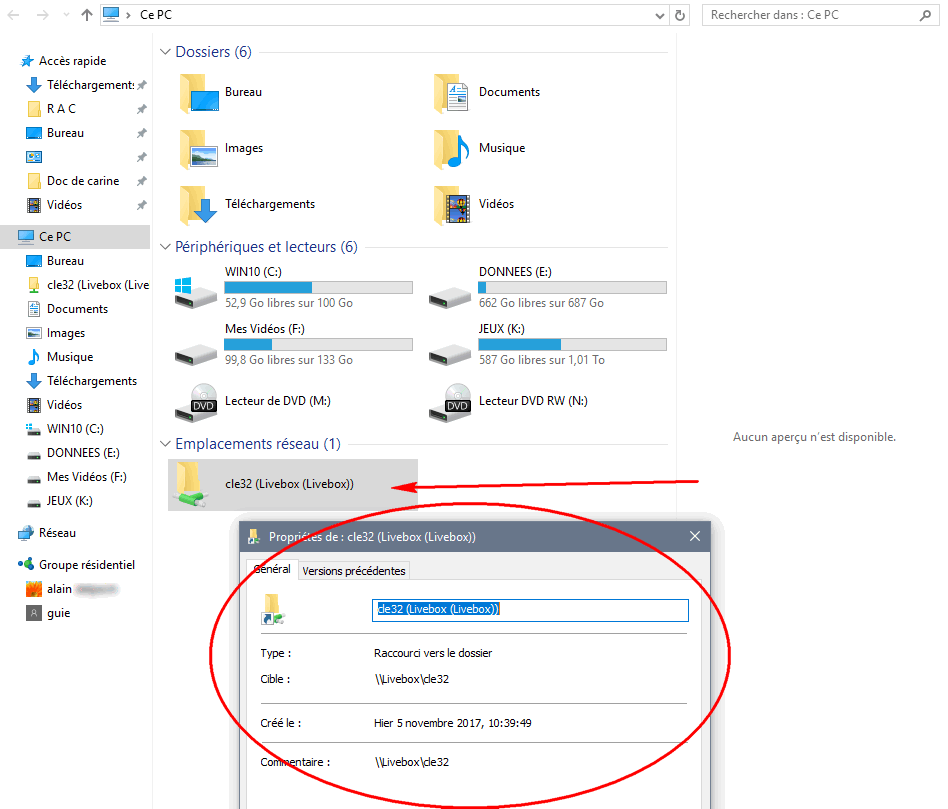Click the Réseau network icon in sidebar
This screenshot has width=948, height=809.
[26, 533]
